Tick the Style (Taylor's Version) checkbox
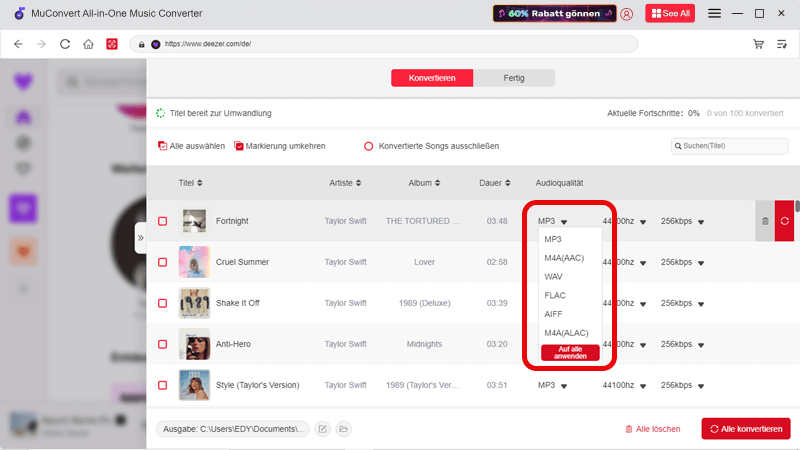The width and height of the screenshot is (800, 450). coord(162,385)
